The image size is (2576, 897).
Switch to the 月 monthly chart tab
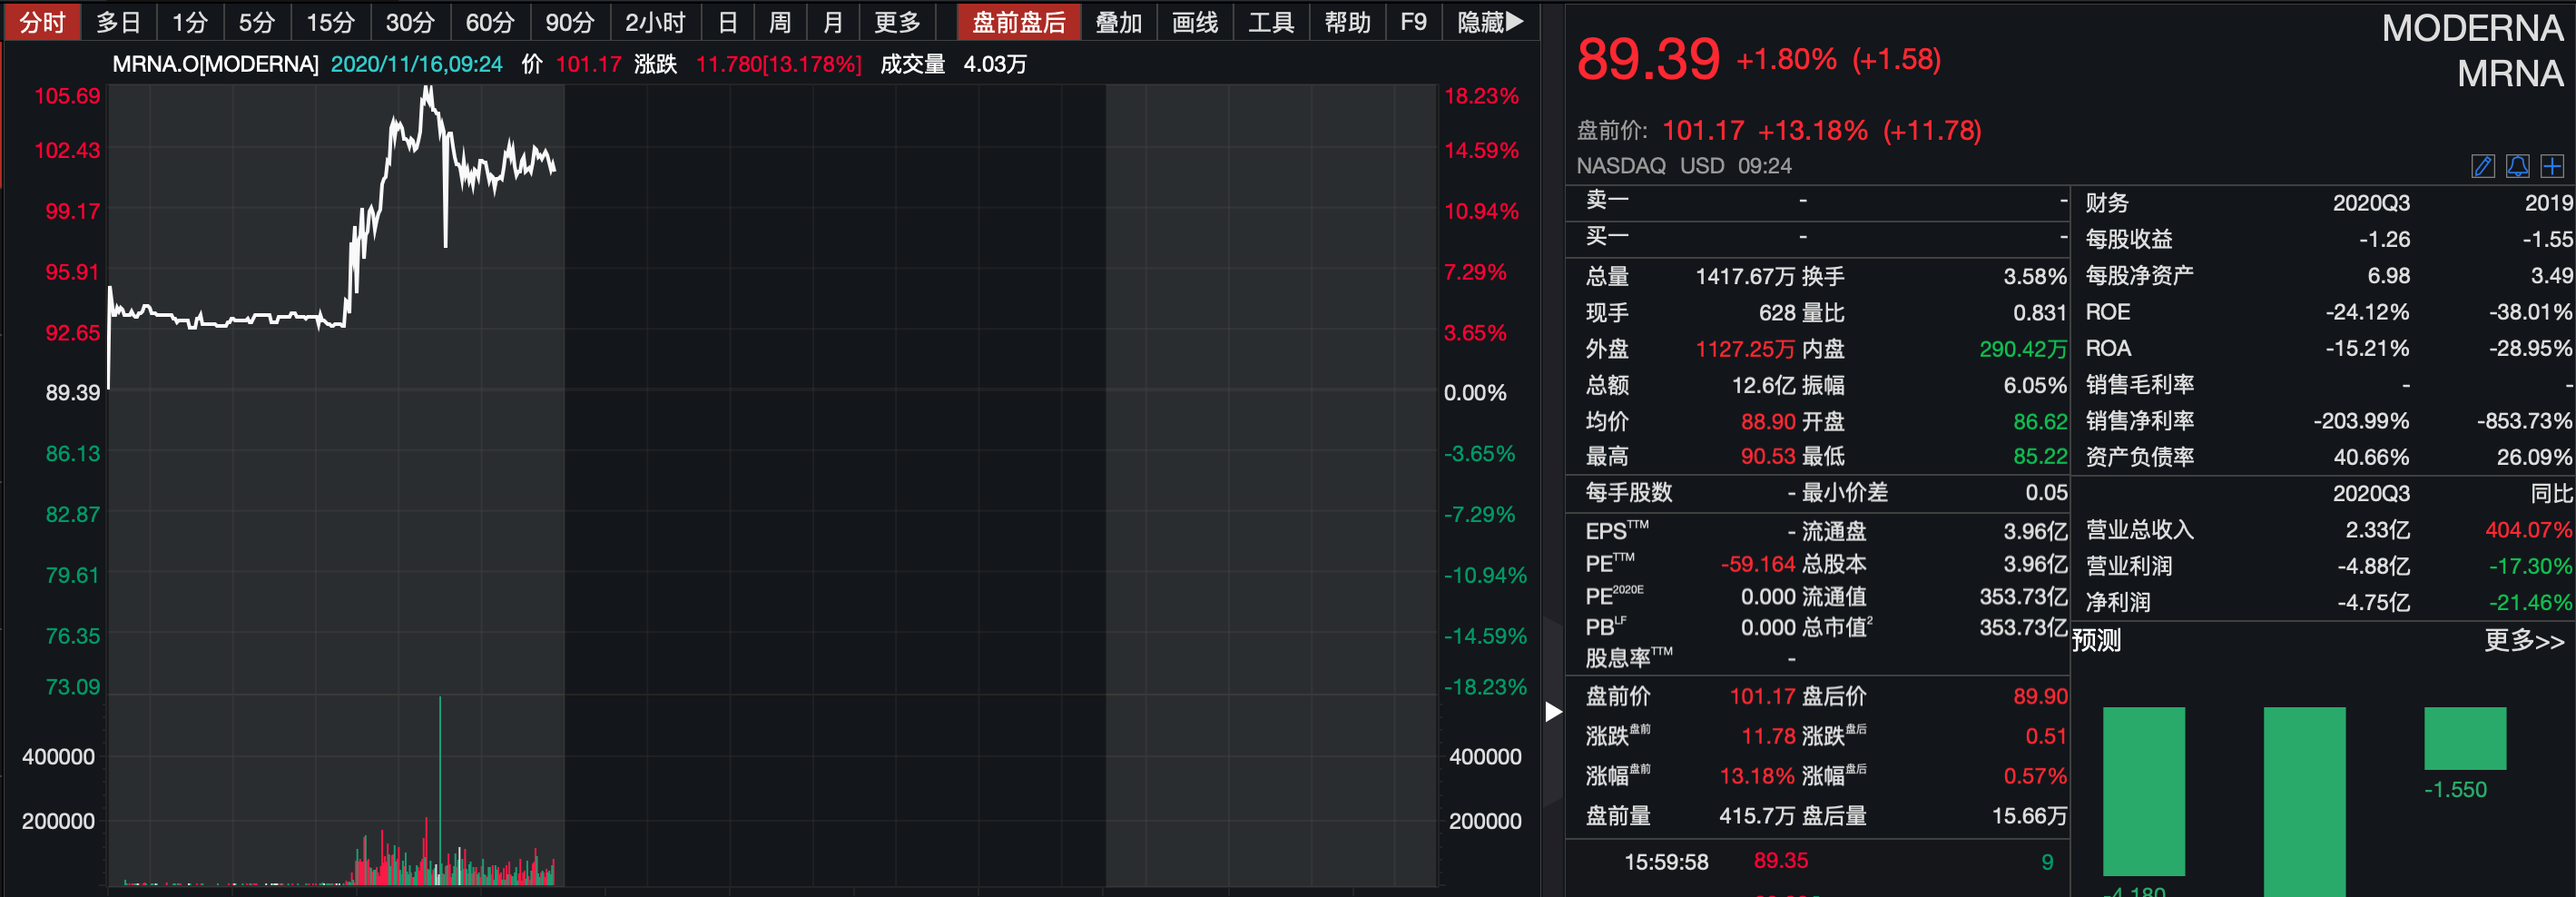coord(832,22)
